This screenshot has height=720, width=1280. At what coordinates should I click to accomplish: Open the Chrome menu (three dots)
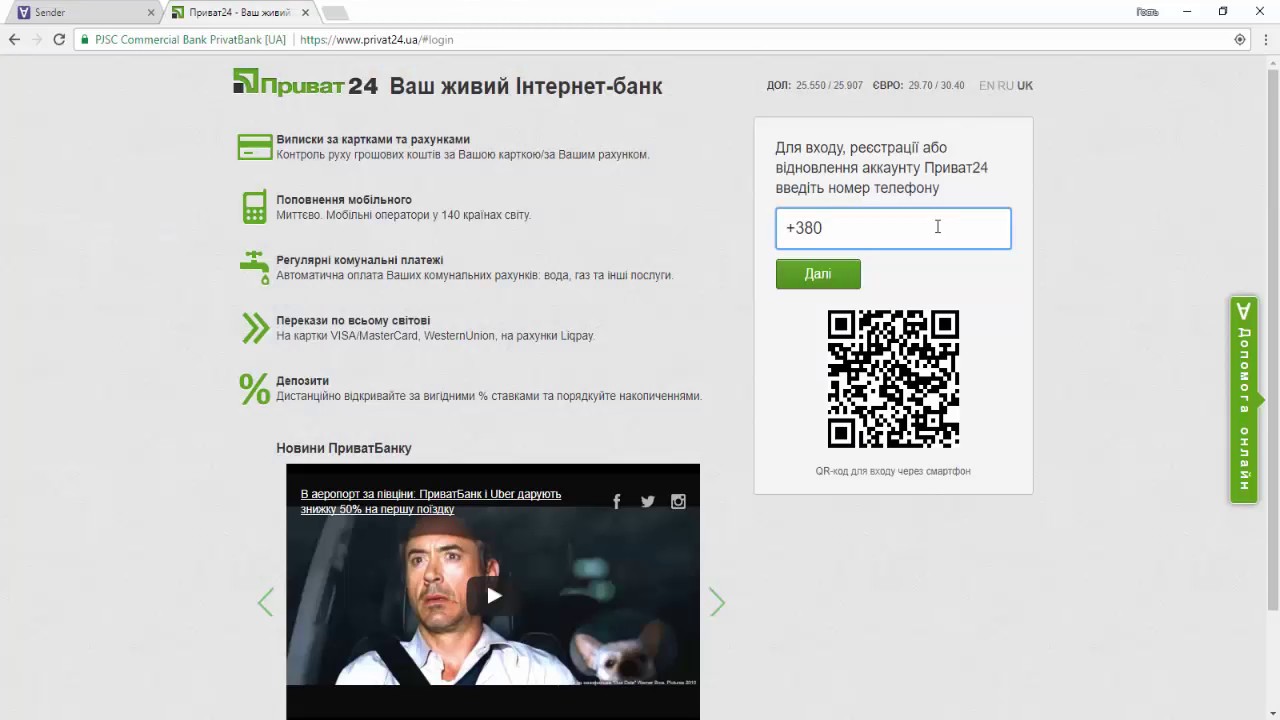pyautogui.click(x=1264, y=40)
